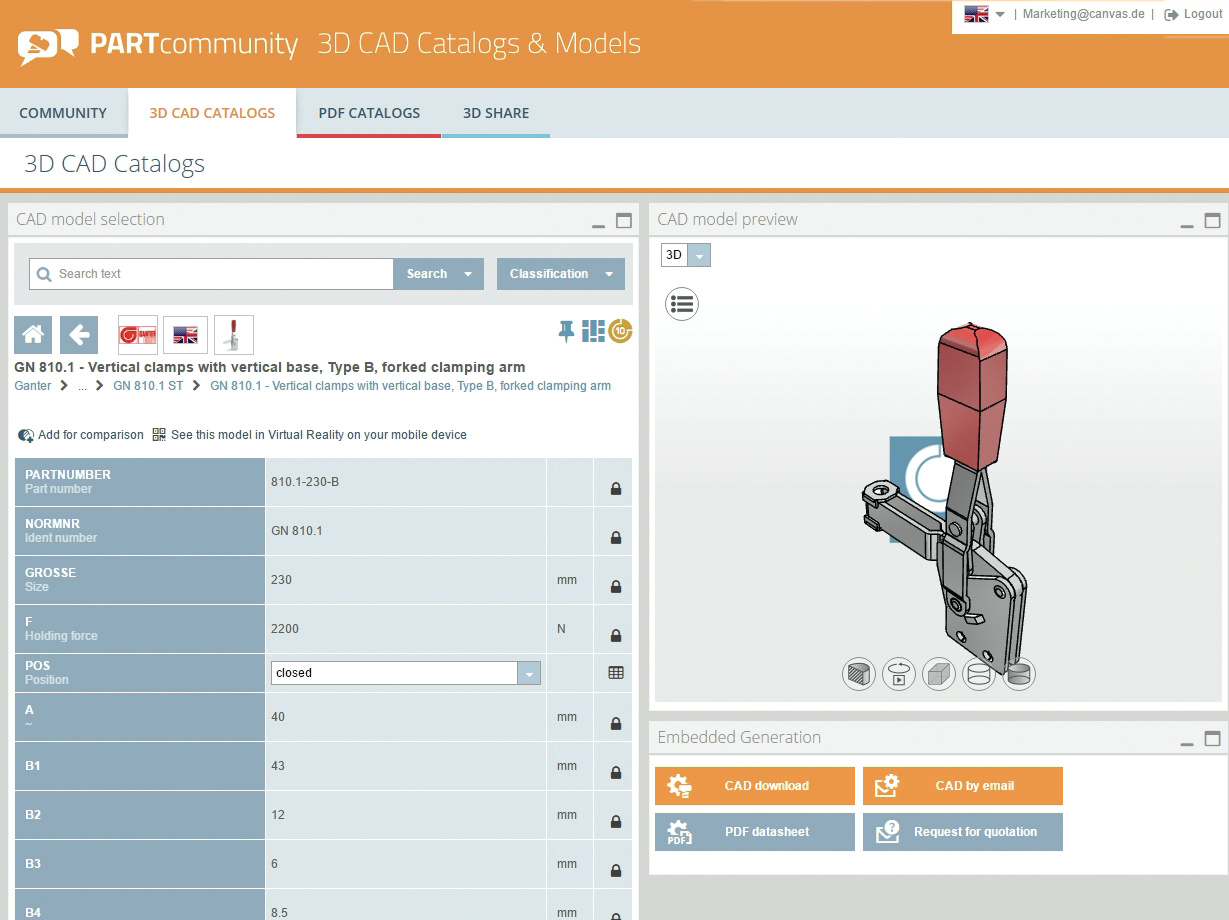1229x920 pixels.
Task: Go to the catalog home icon
Action: coord(33,335)
